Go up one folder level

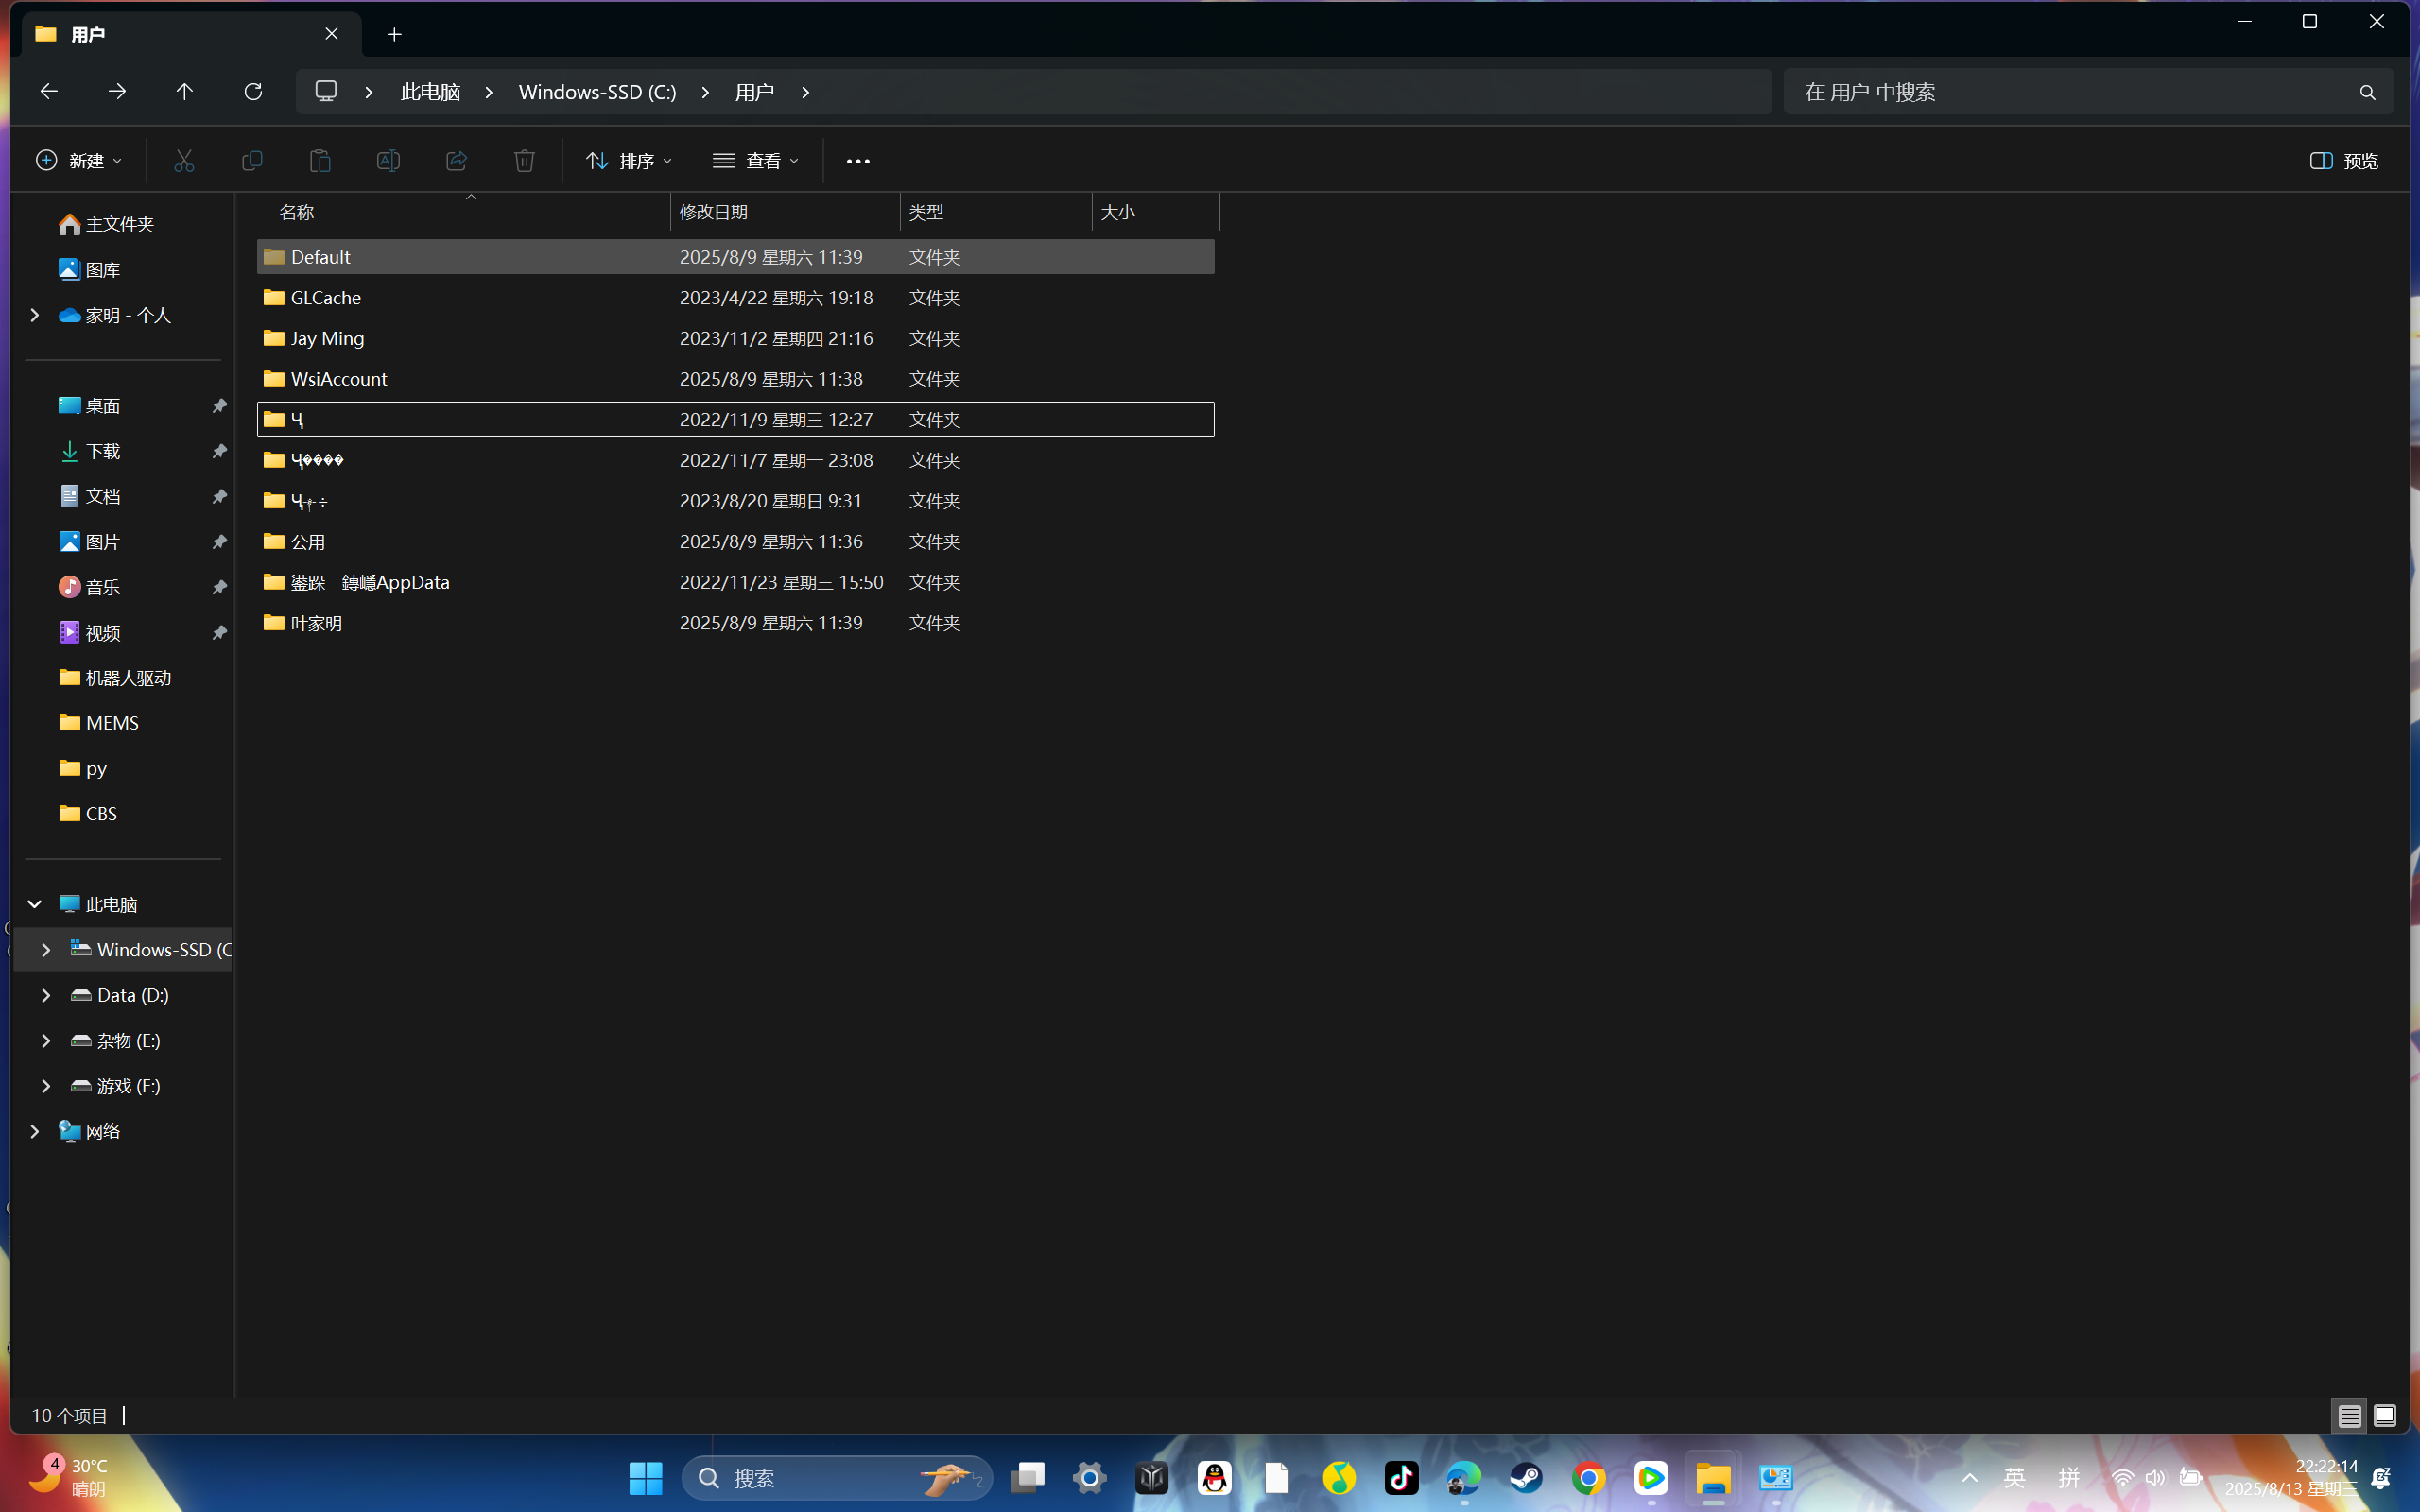[x=184, y=92]
